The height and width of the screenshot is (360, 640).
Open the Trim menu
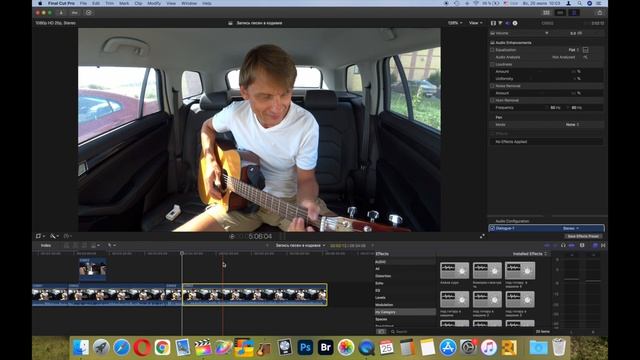pyautogui.click(x=110, y=3)
